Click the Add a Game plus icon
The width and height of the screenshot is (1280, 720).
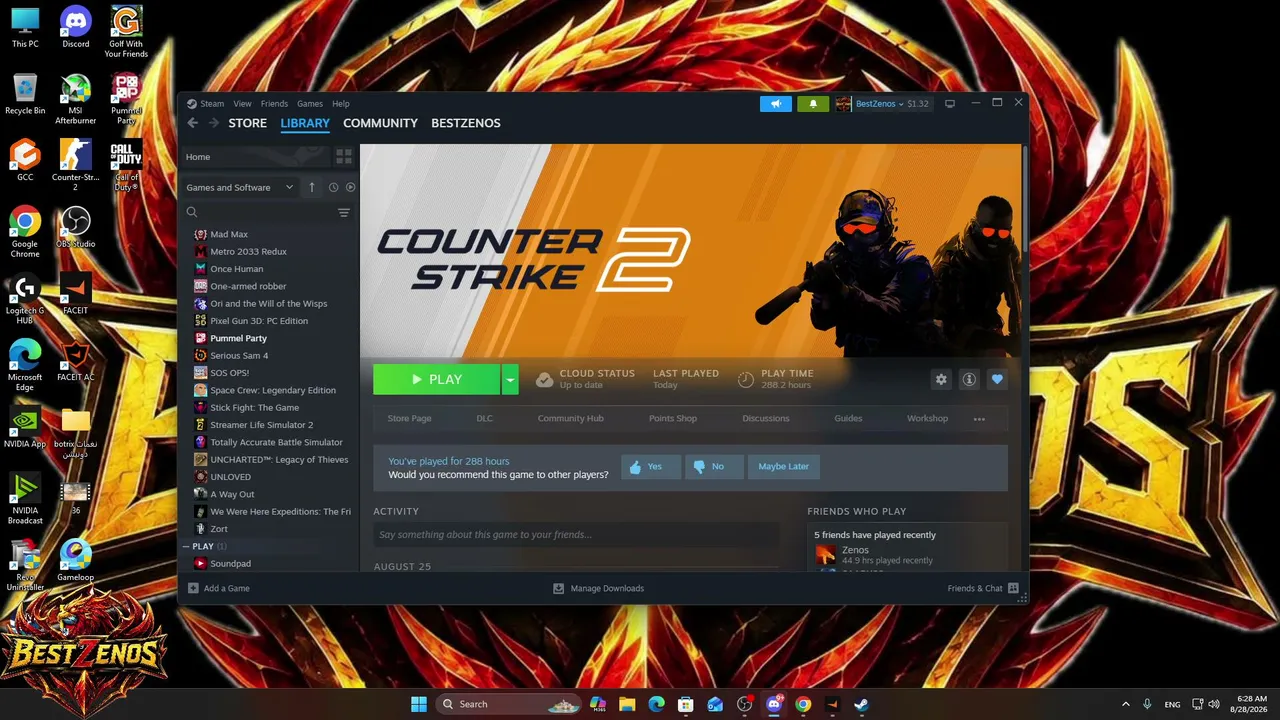point(193,588)
